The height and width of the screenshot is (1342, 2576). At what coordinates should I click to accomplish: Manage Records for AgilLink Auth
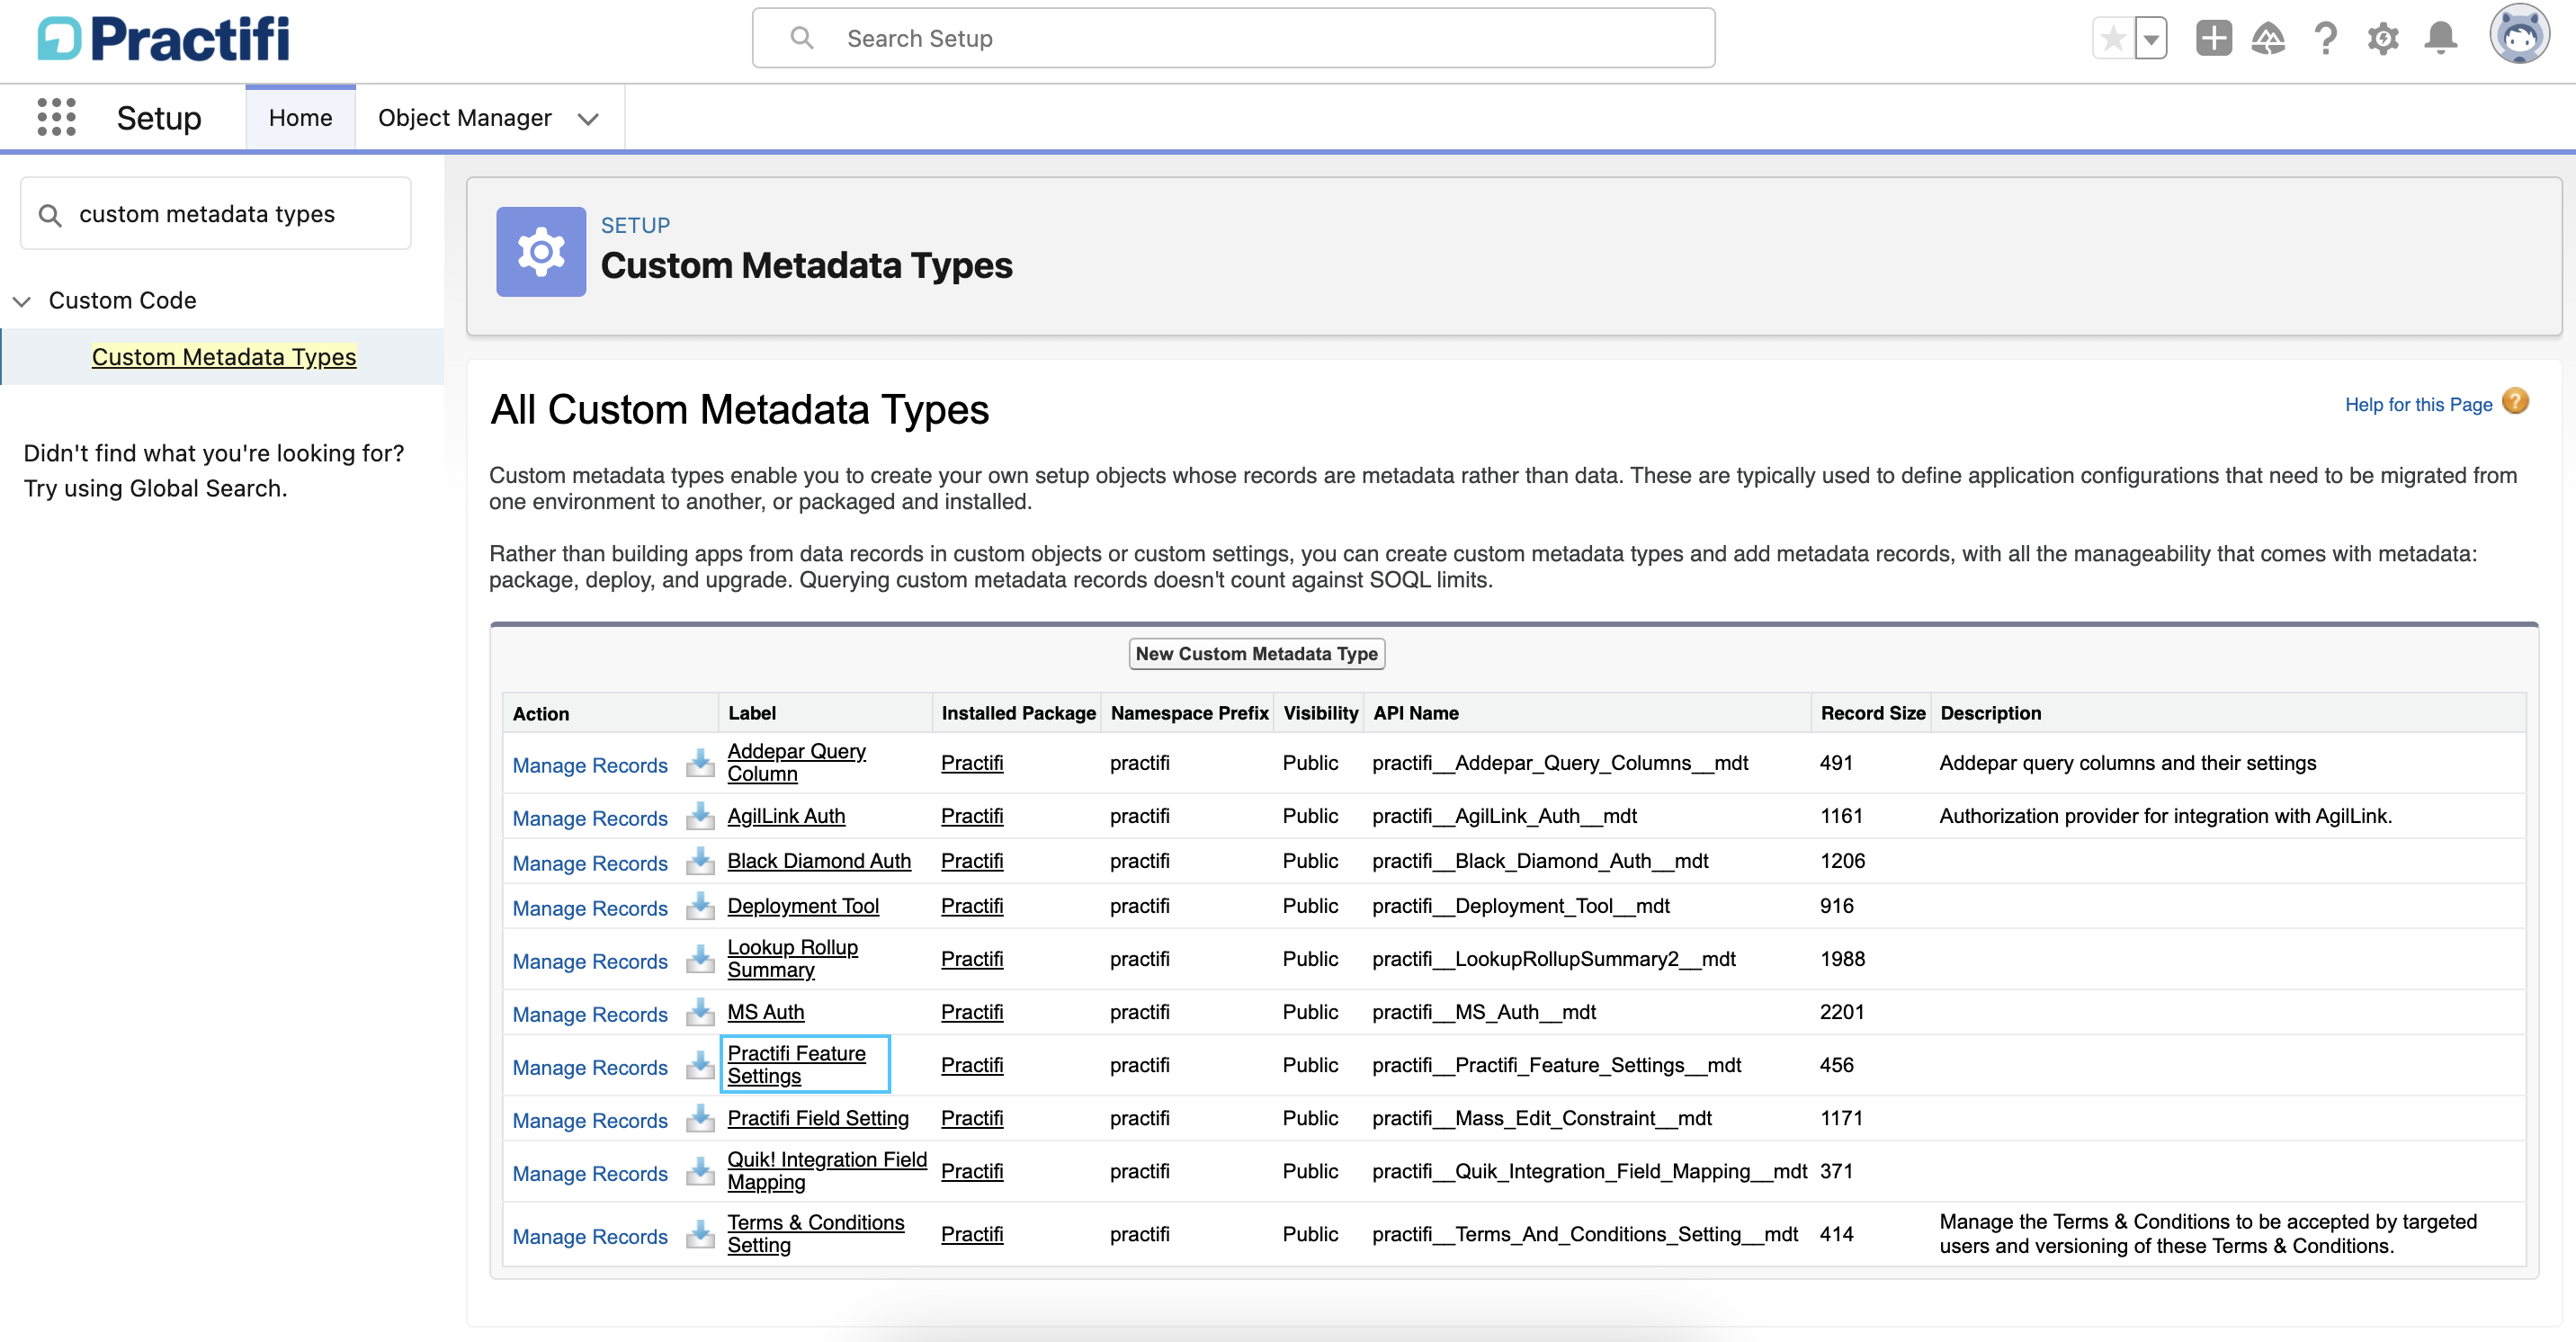coord(590,818)
